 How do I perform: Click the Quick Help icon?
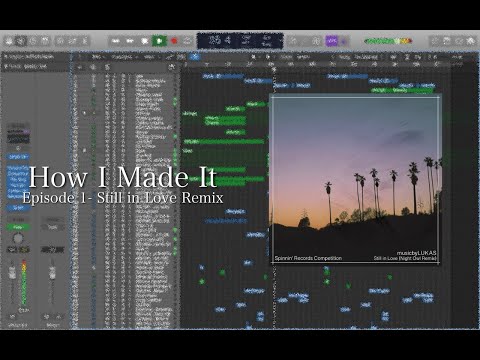(x=33, y=41)
